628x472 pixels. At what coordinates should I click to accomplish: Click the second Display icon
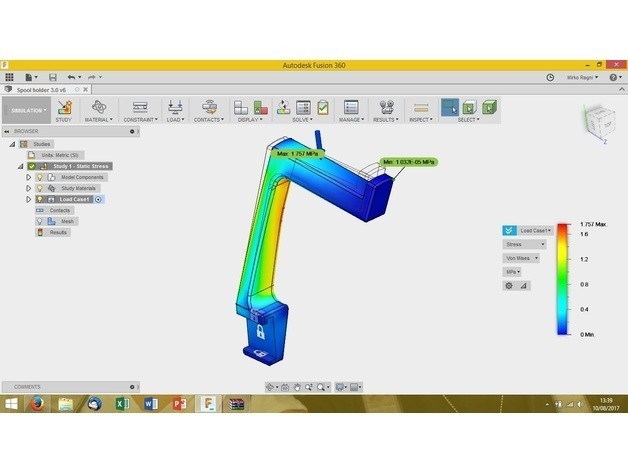260,107
